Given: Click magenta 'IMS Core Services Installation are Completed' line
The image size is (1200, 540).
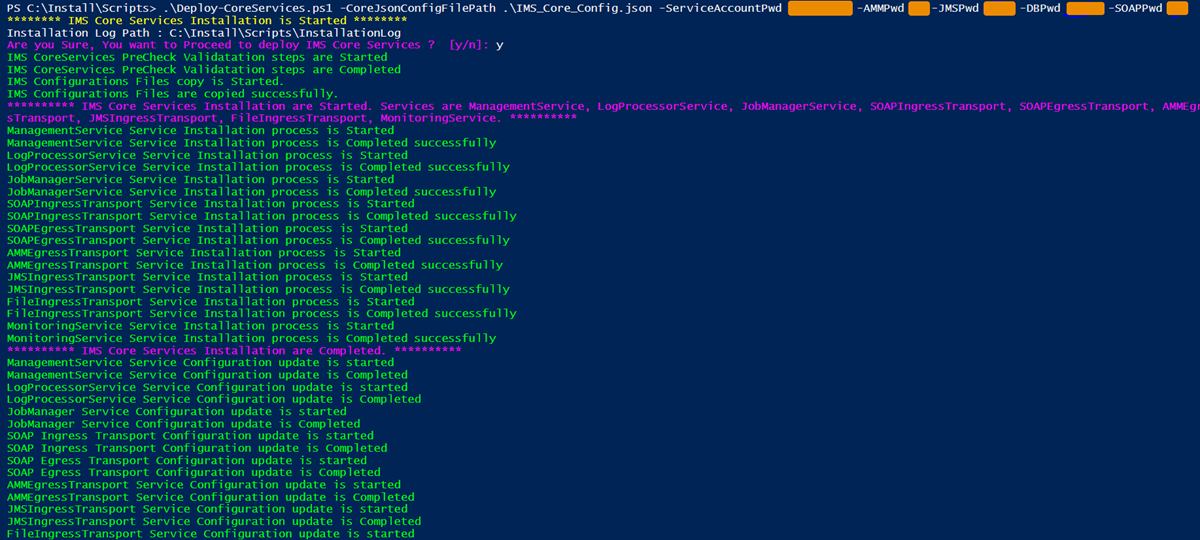Looking at the screenshot, I should point(234,351).
